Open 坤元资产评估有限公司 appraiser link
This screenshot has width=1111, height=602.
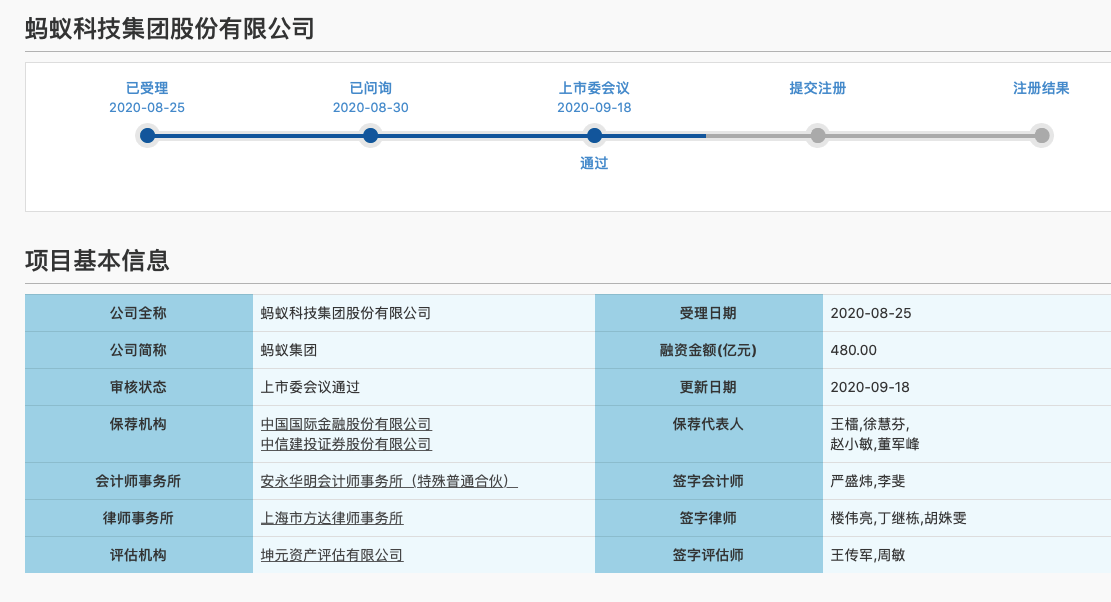332,555
